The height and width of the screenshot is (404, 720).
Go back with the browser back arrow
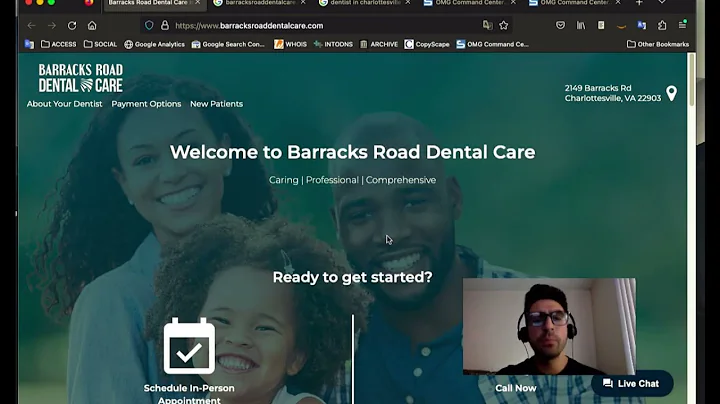(x=31, y=26)
